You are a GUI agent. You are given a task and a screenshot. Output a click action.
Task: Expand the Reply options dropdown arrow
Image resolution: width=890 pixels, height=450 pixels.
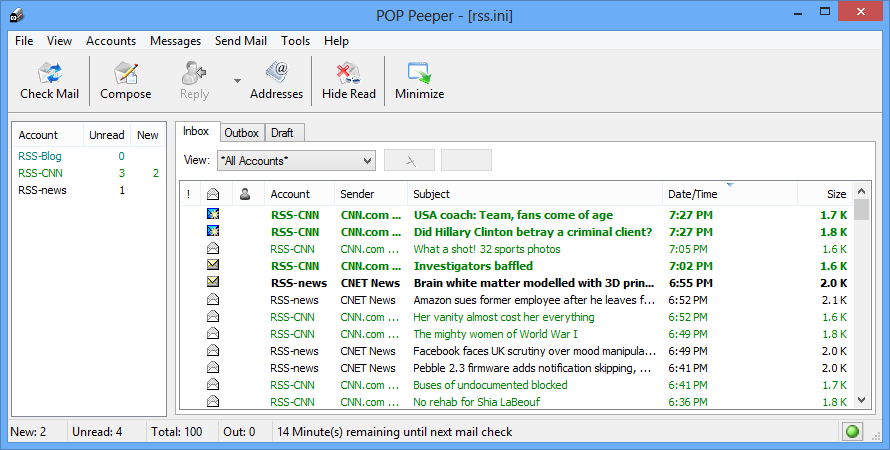point(237,81)
